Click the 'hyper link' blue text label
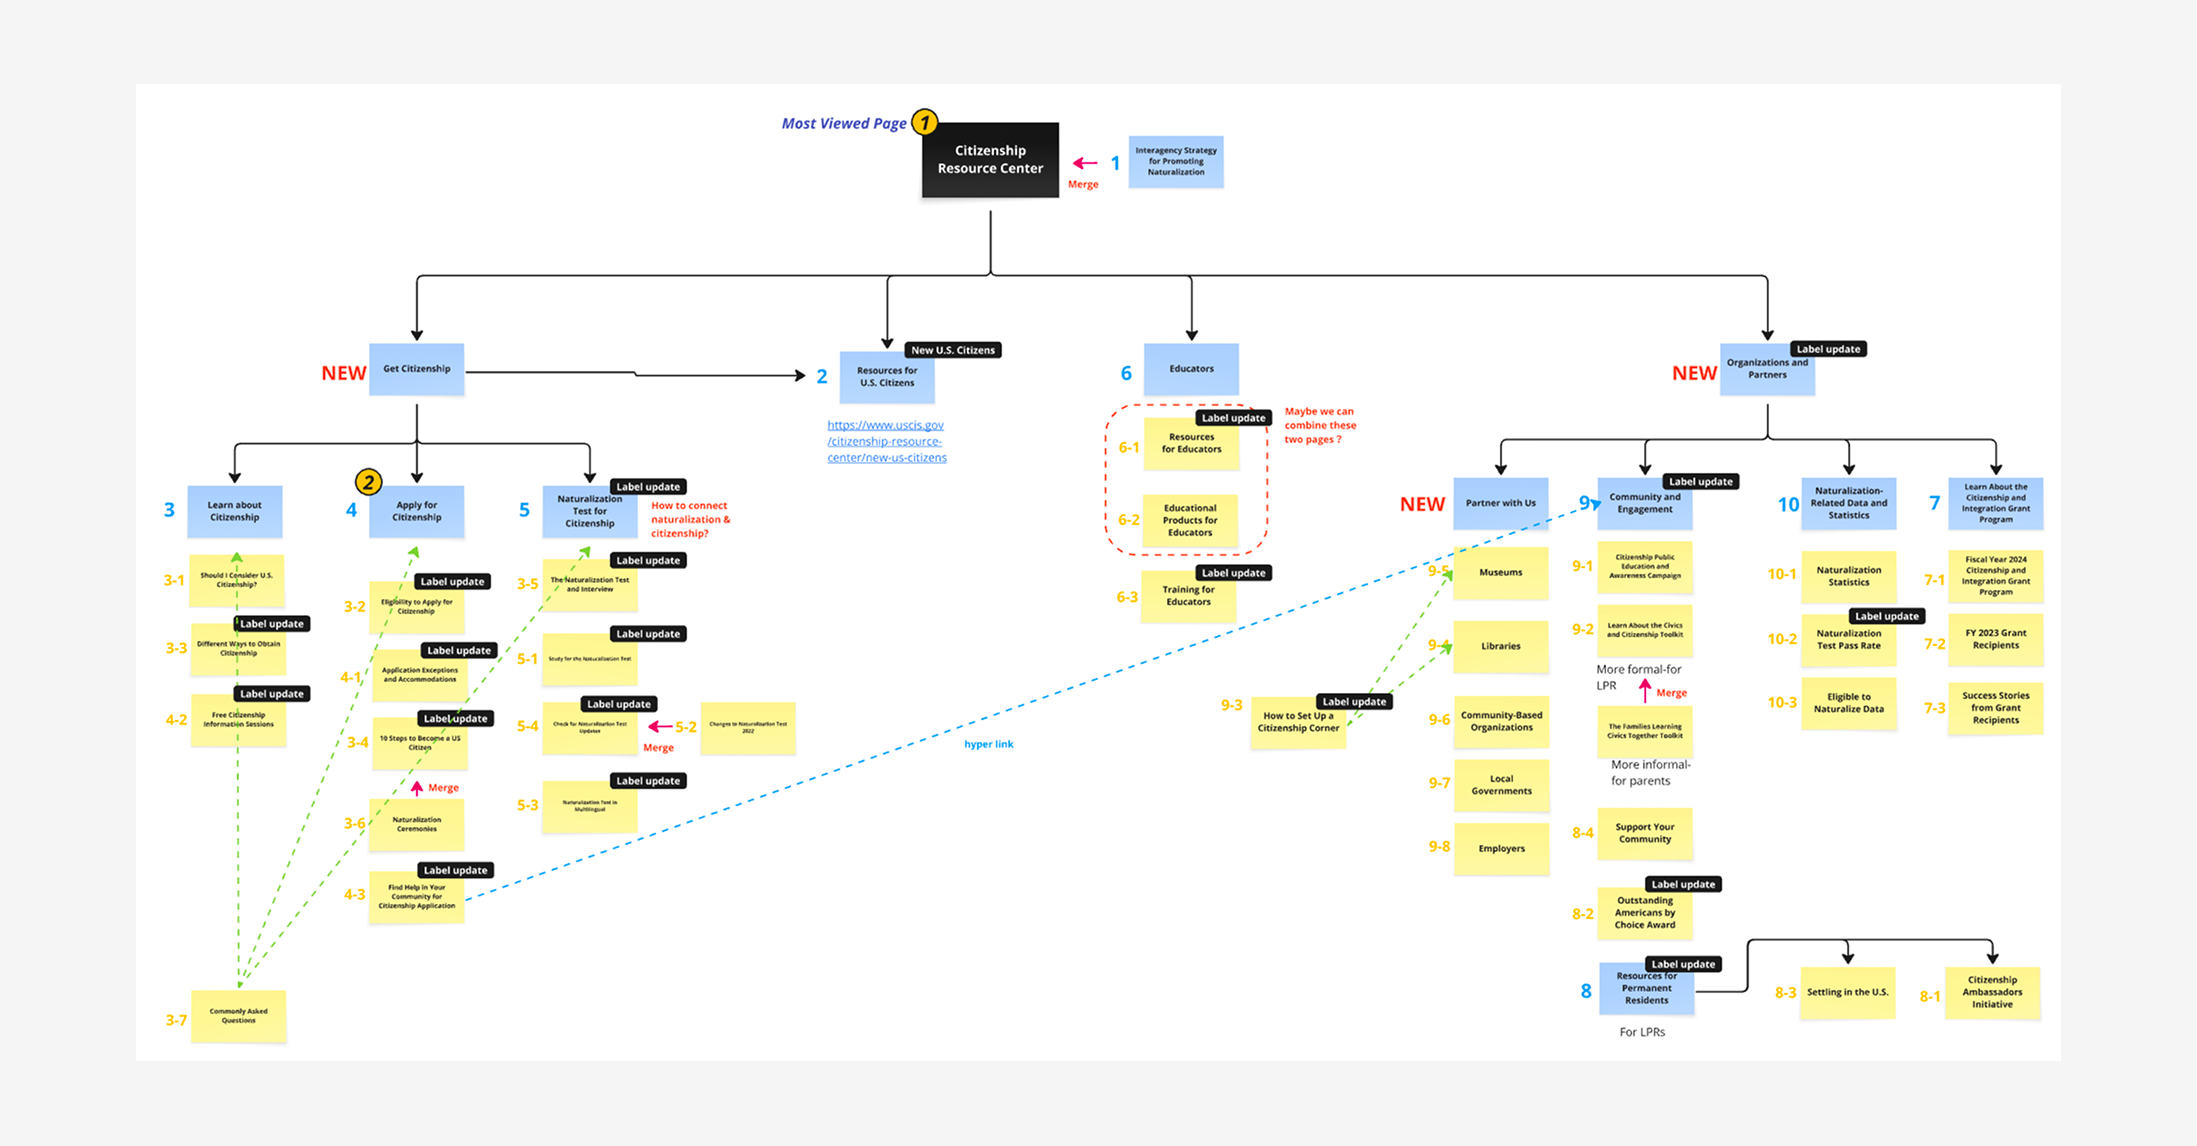The width and height of the screenshot is (2197, 1146). (988, 744)
